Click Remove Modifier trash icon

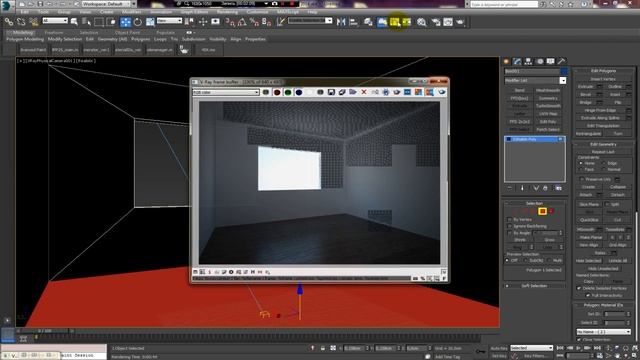(x=545, y=188)
